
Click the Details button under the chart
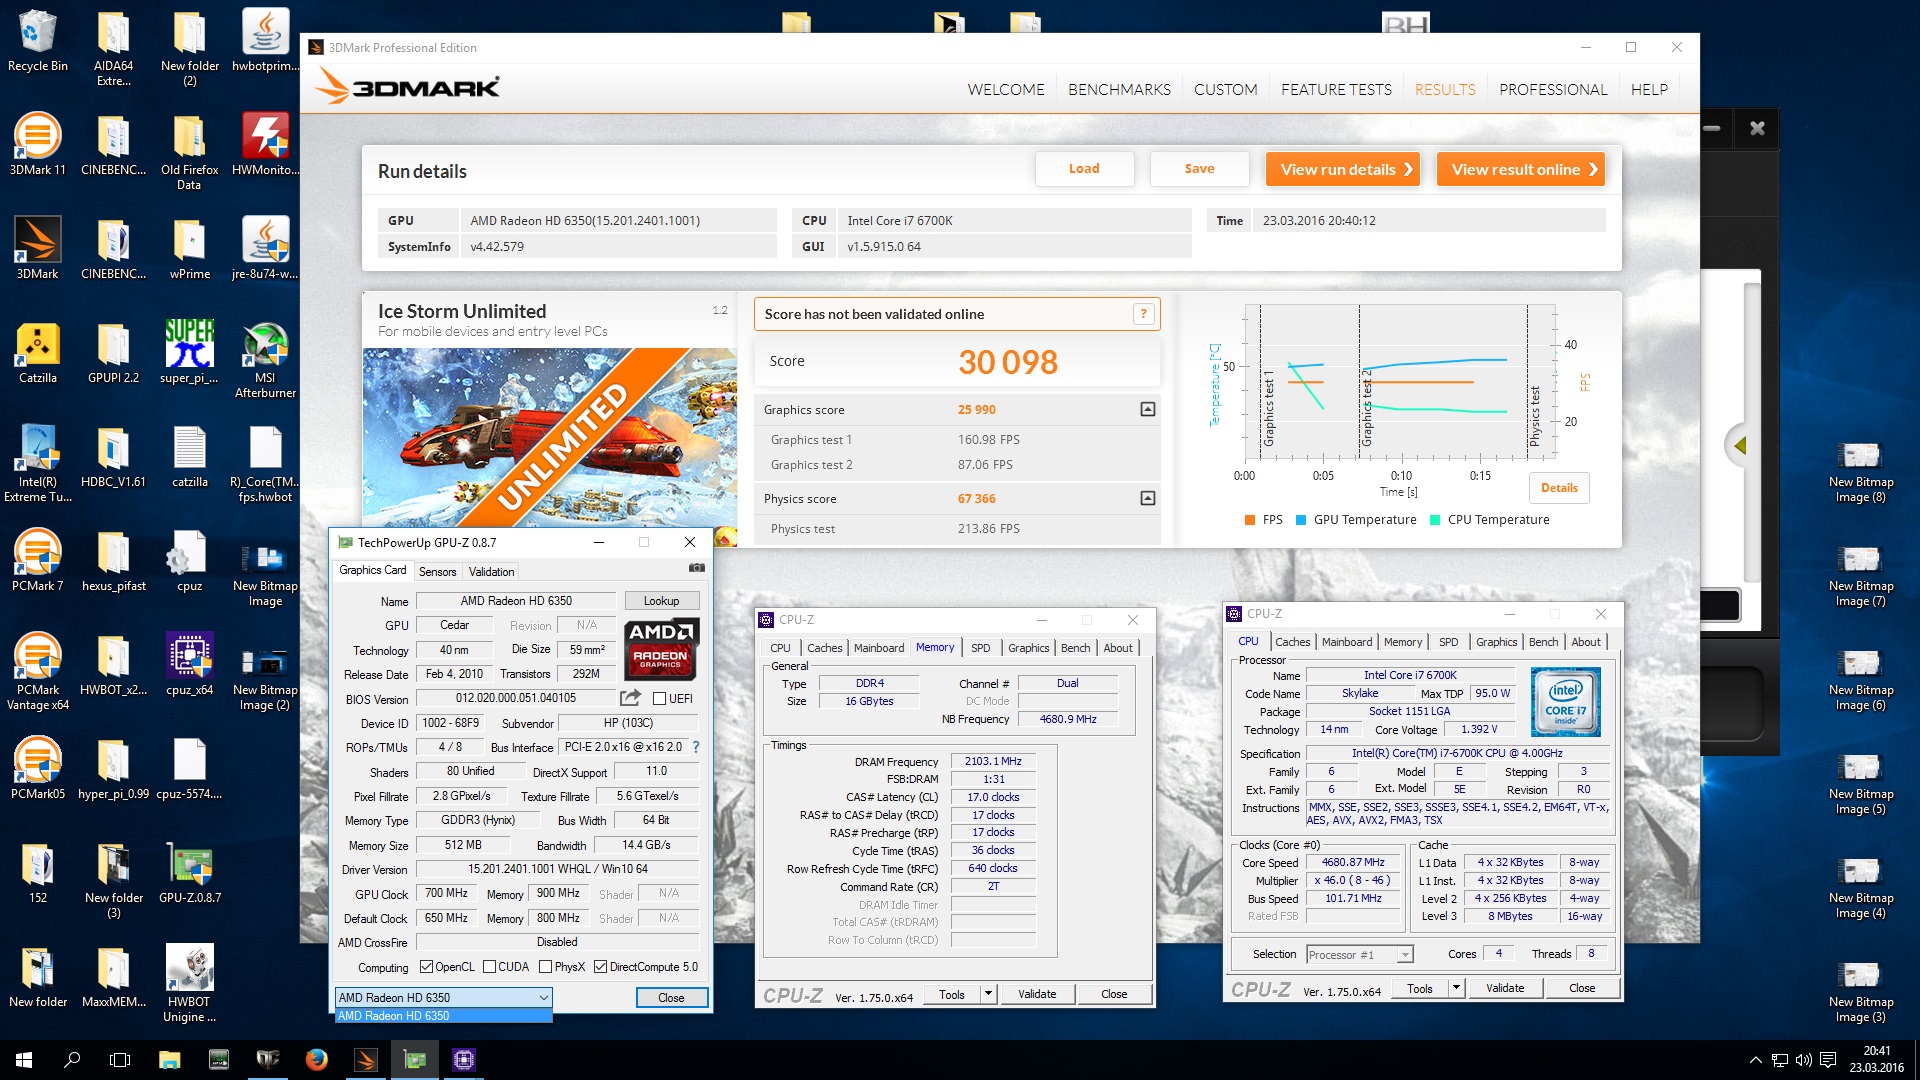pos(1559,488)
